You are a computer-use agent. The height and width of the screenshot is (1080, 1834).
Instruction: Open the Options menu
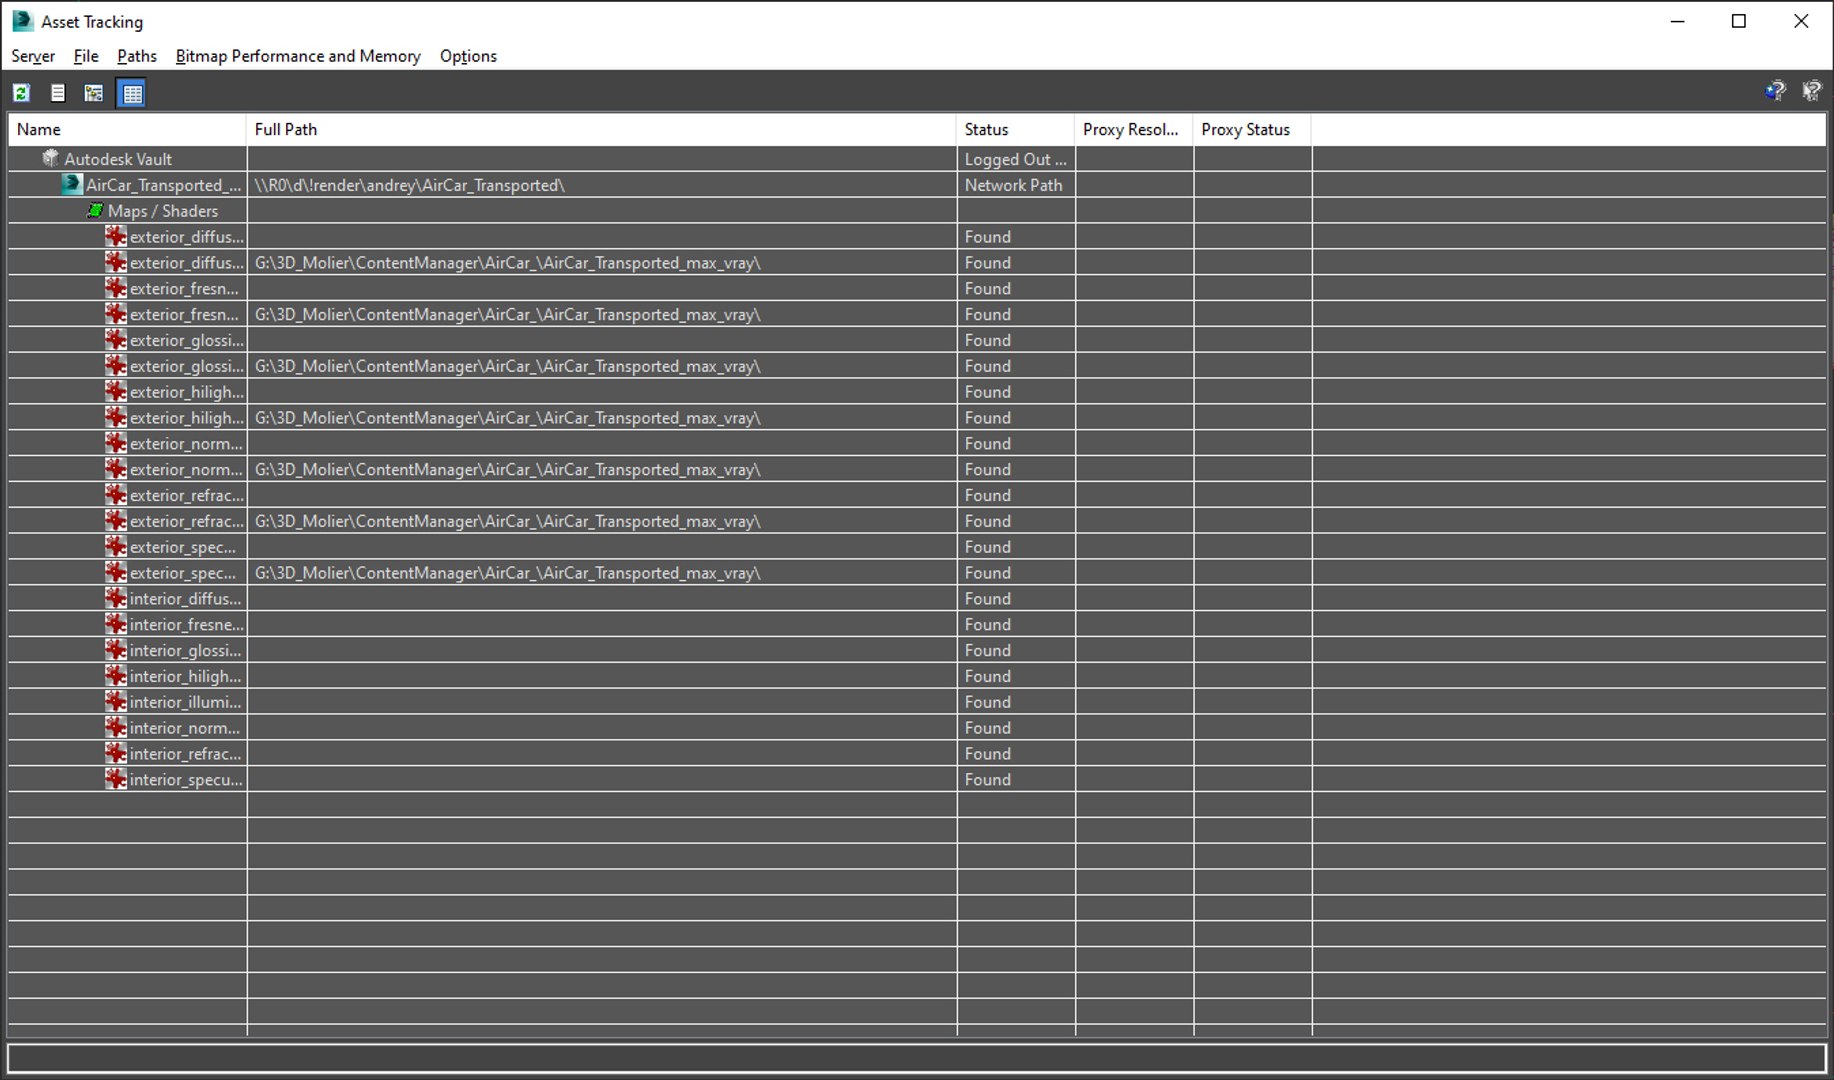click(x=468, y=56)
